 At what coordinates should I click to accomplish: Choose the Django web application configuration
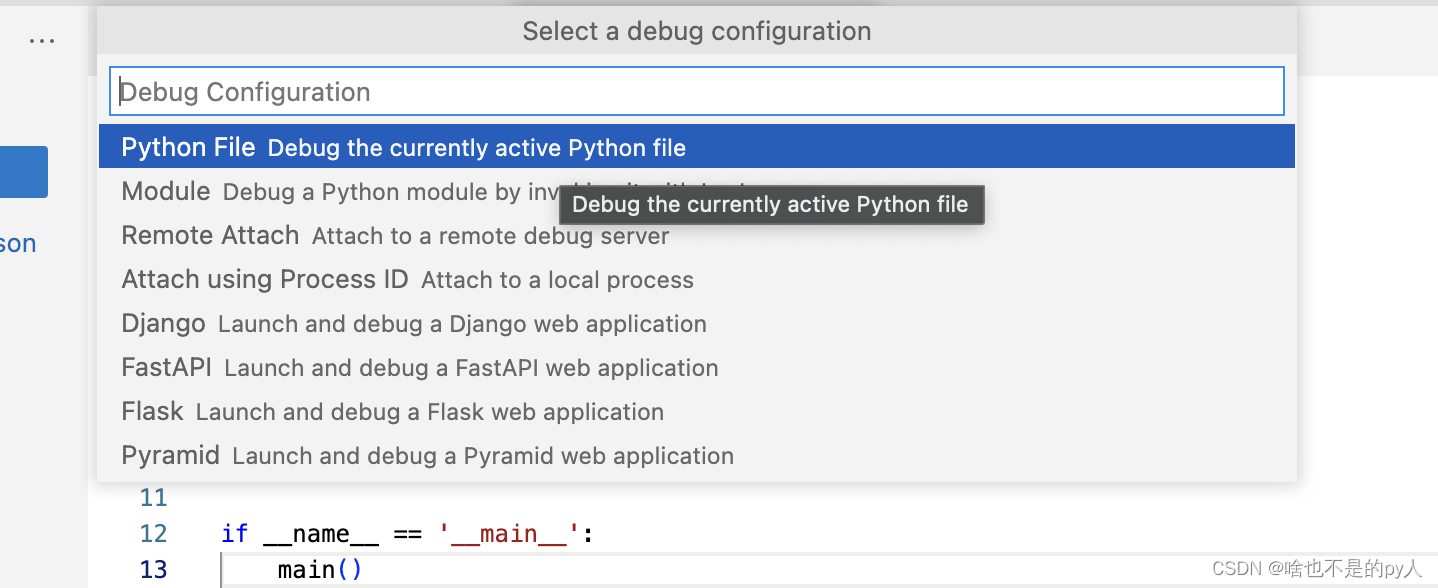[163, 323]
